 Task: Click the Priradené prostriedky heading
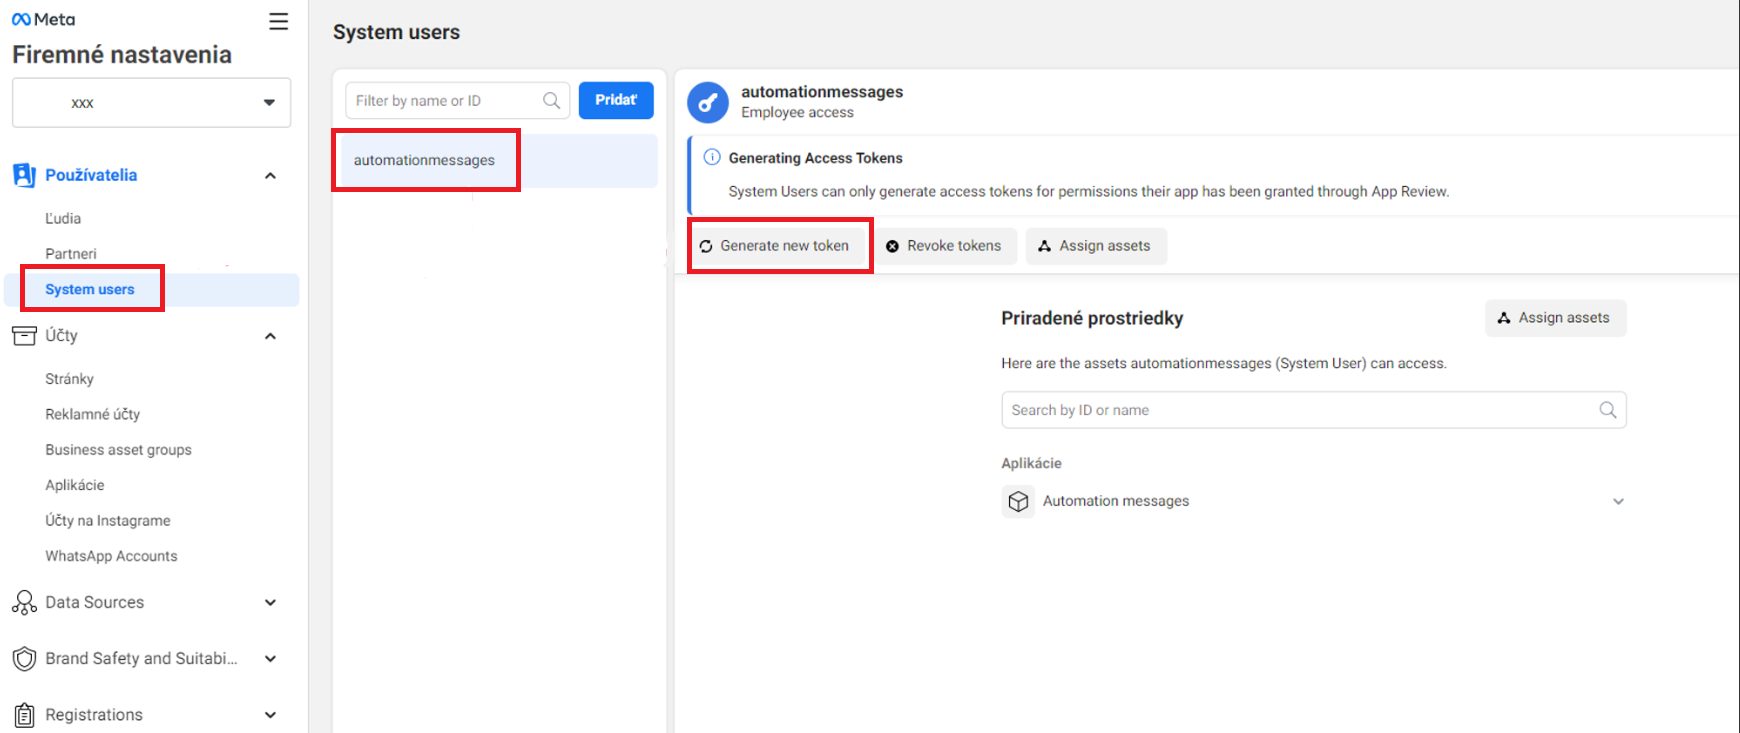1092,318
